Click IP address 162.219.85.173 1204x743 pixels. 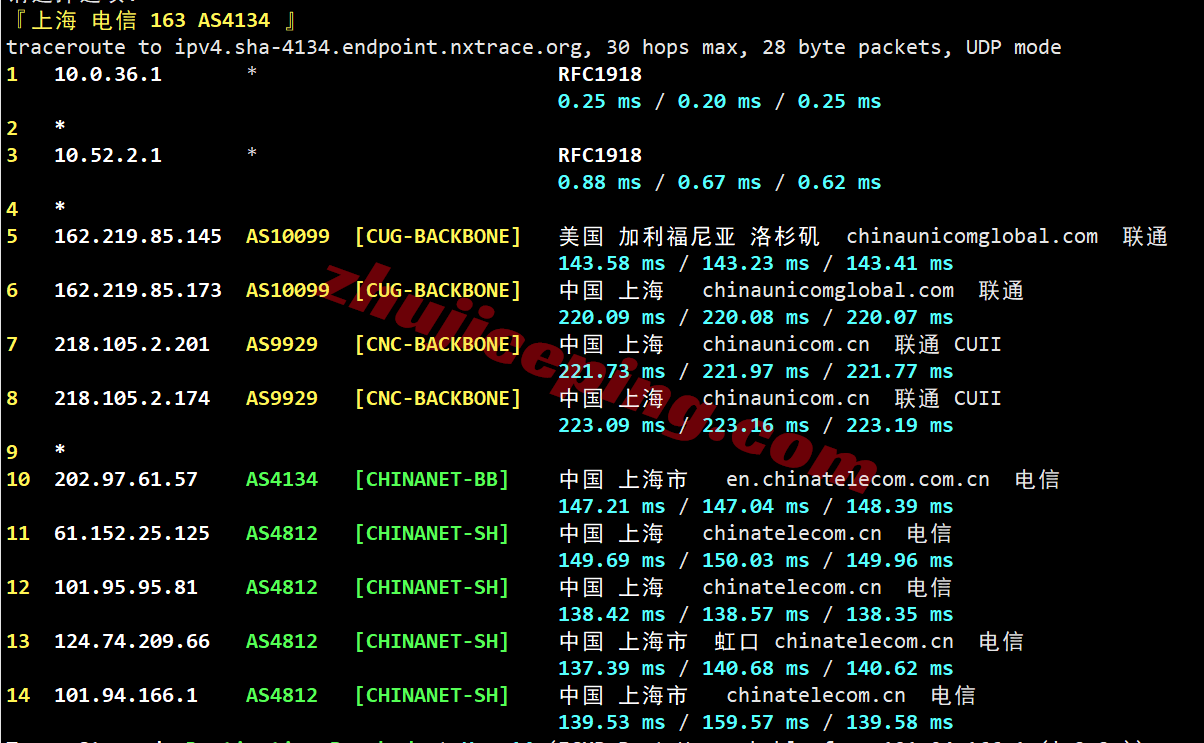(138, 290)
